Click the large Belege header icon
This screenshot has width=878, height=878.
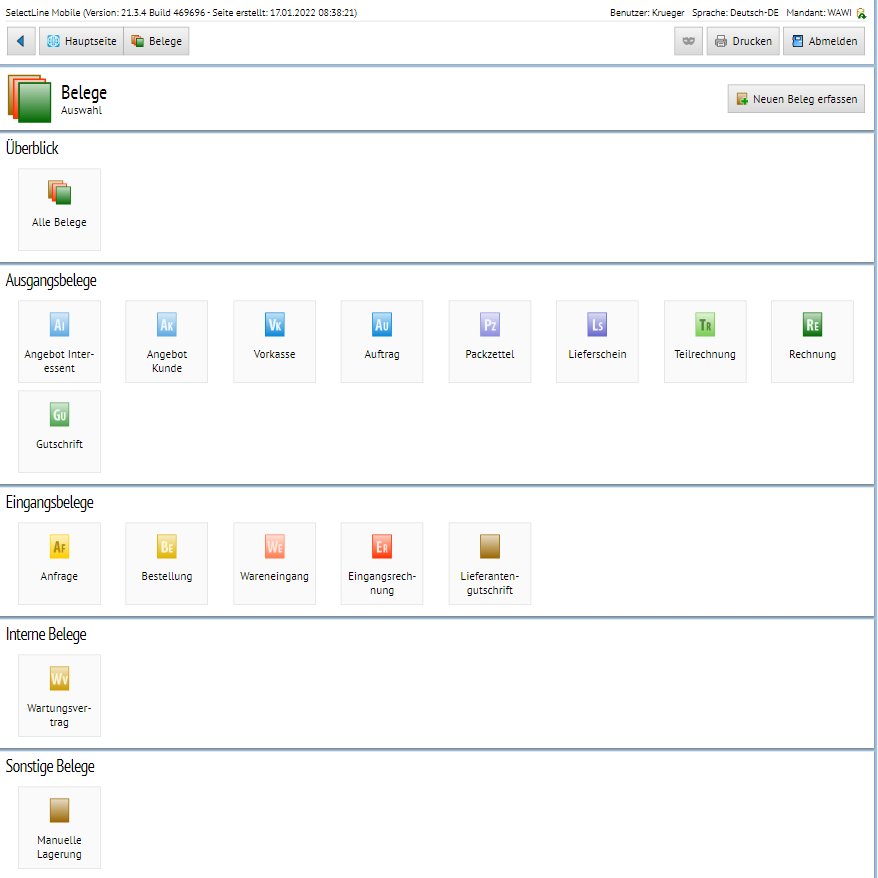click(29, 99)
